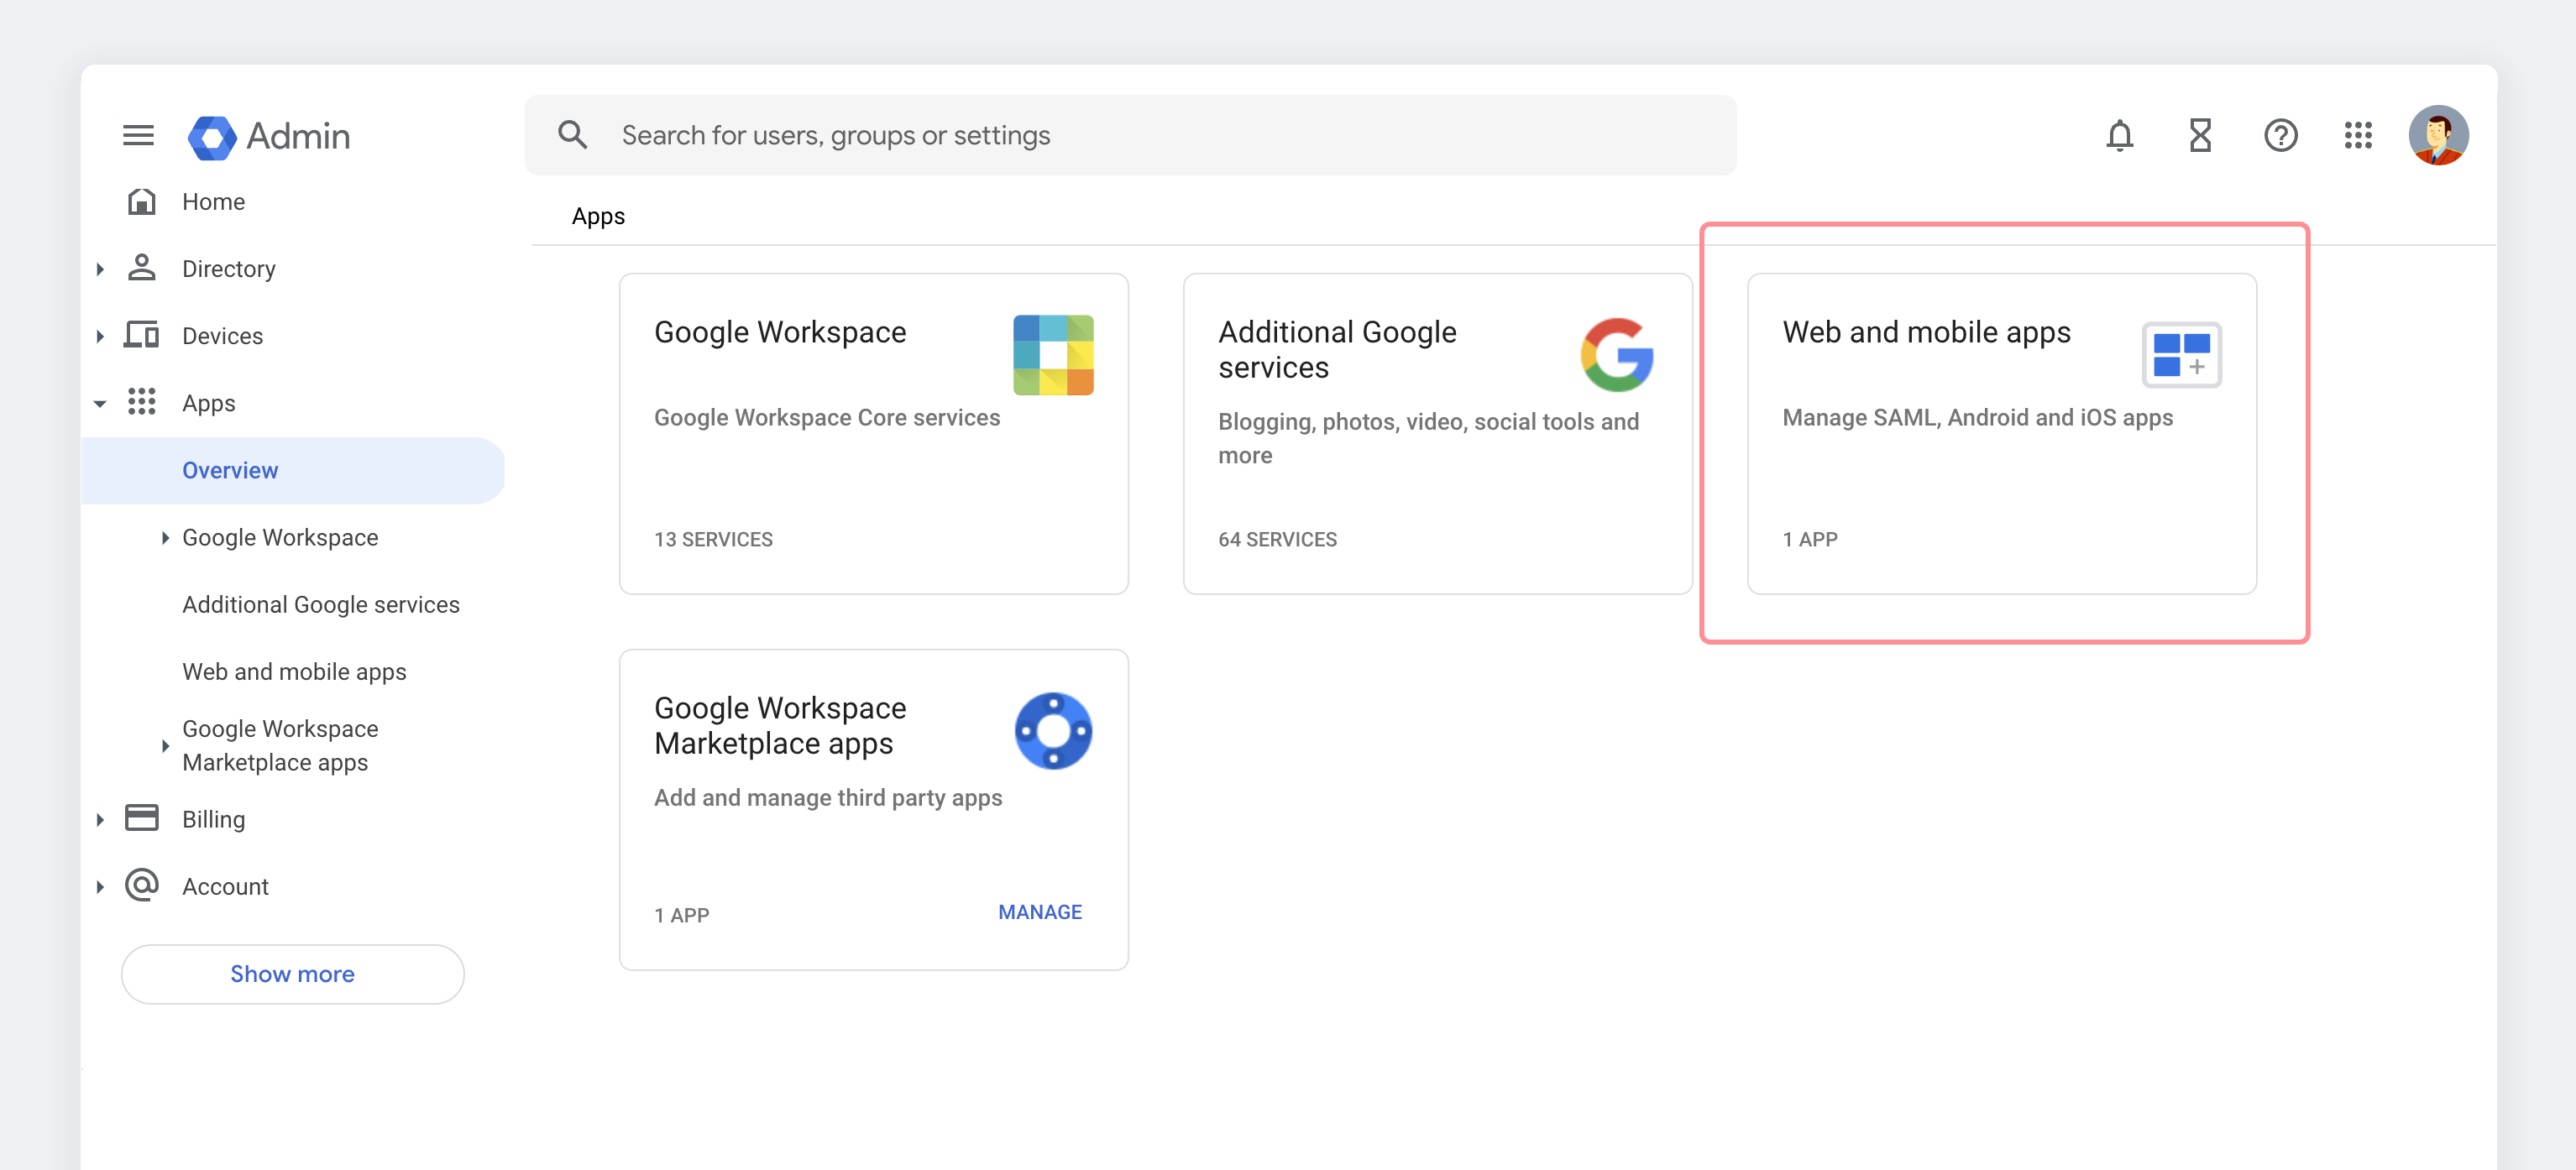Open the hamburger navigation menu
The height and width of the screenshot is (1170, 2576).
pos(138,135)
